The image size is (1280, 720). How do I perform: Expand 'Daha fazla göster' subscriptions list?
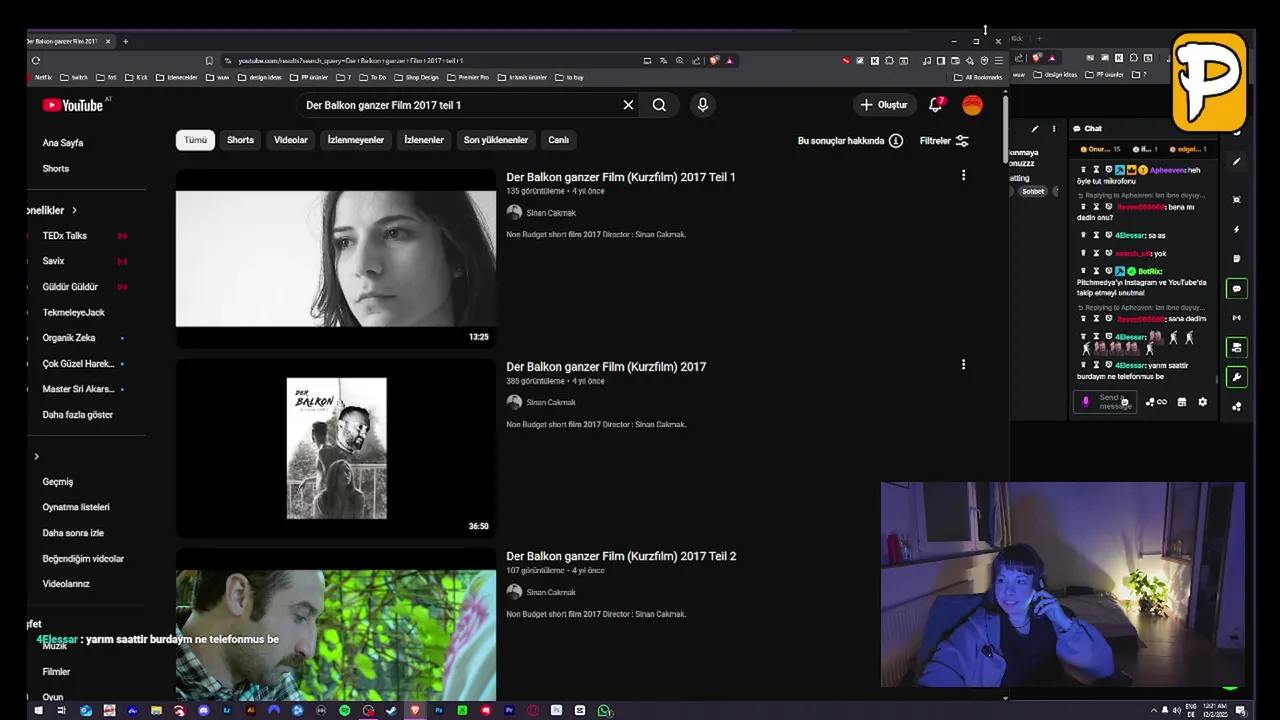click(x=77, y=415)
